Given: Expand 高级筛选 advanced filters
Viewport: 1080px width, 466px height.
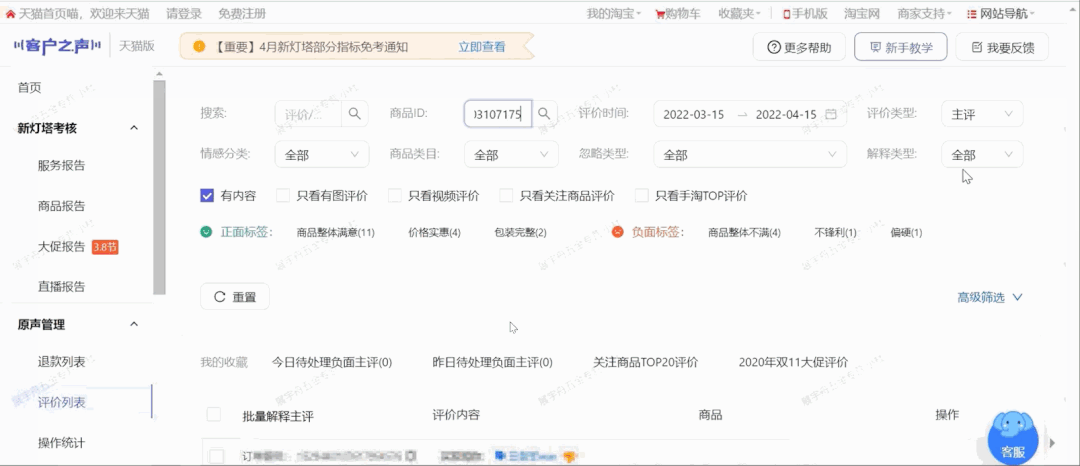Looking at the screenshot, I should coord(989,297).
